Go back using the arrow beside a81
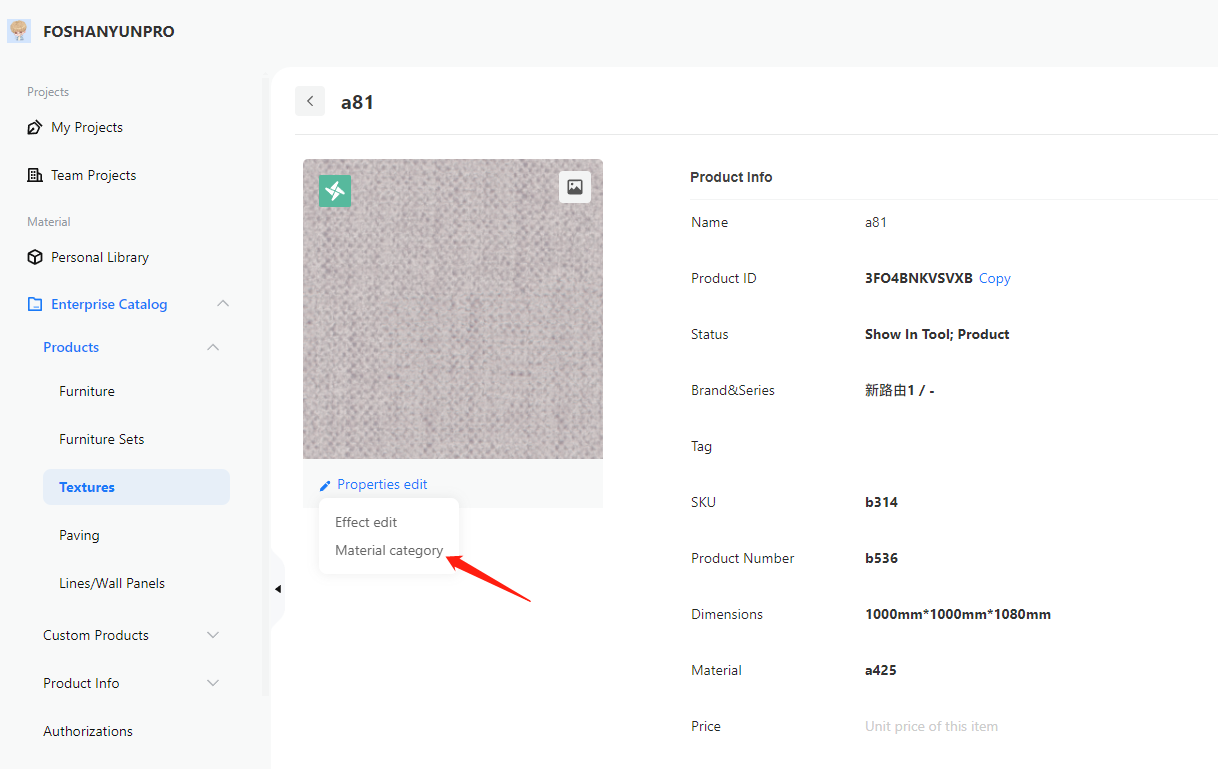The width and height of the screenshot is (1218, 769). click(310, 101)
